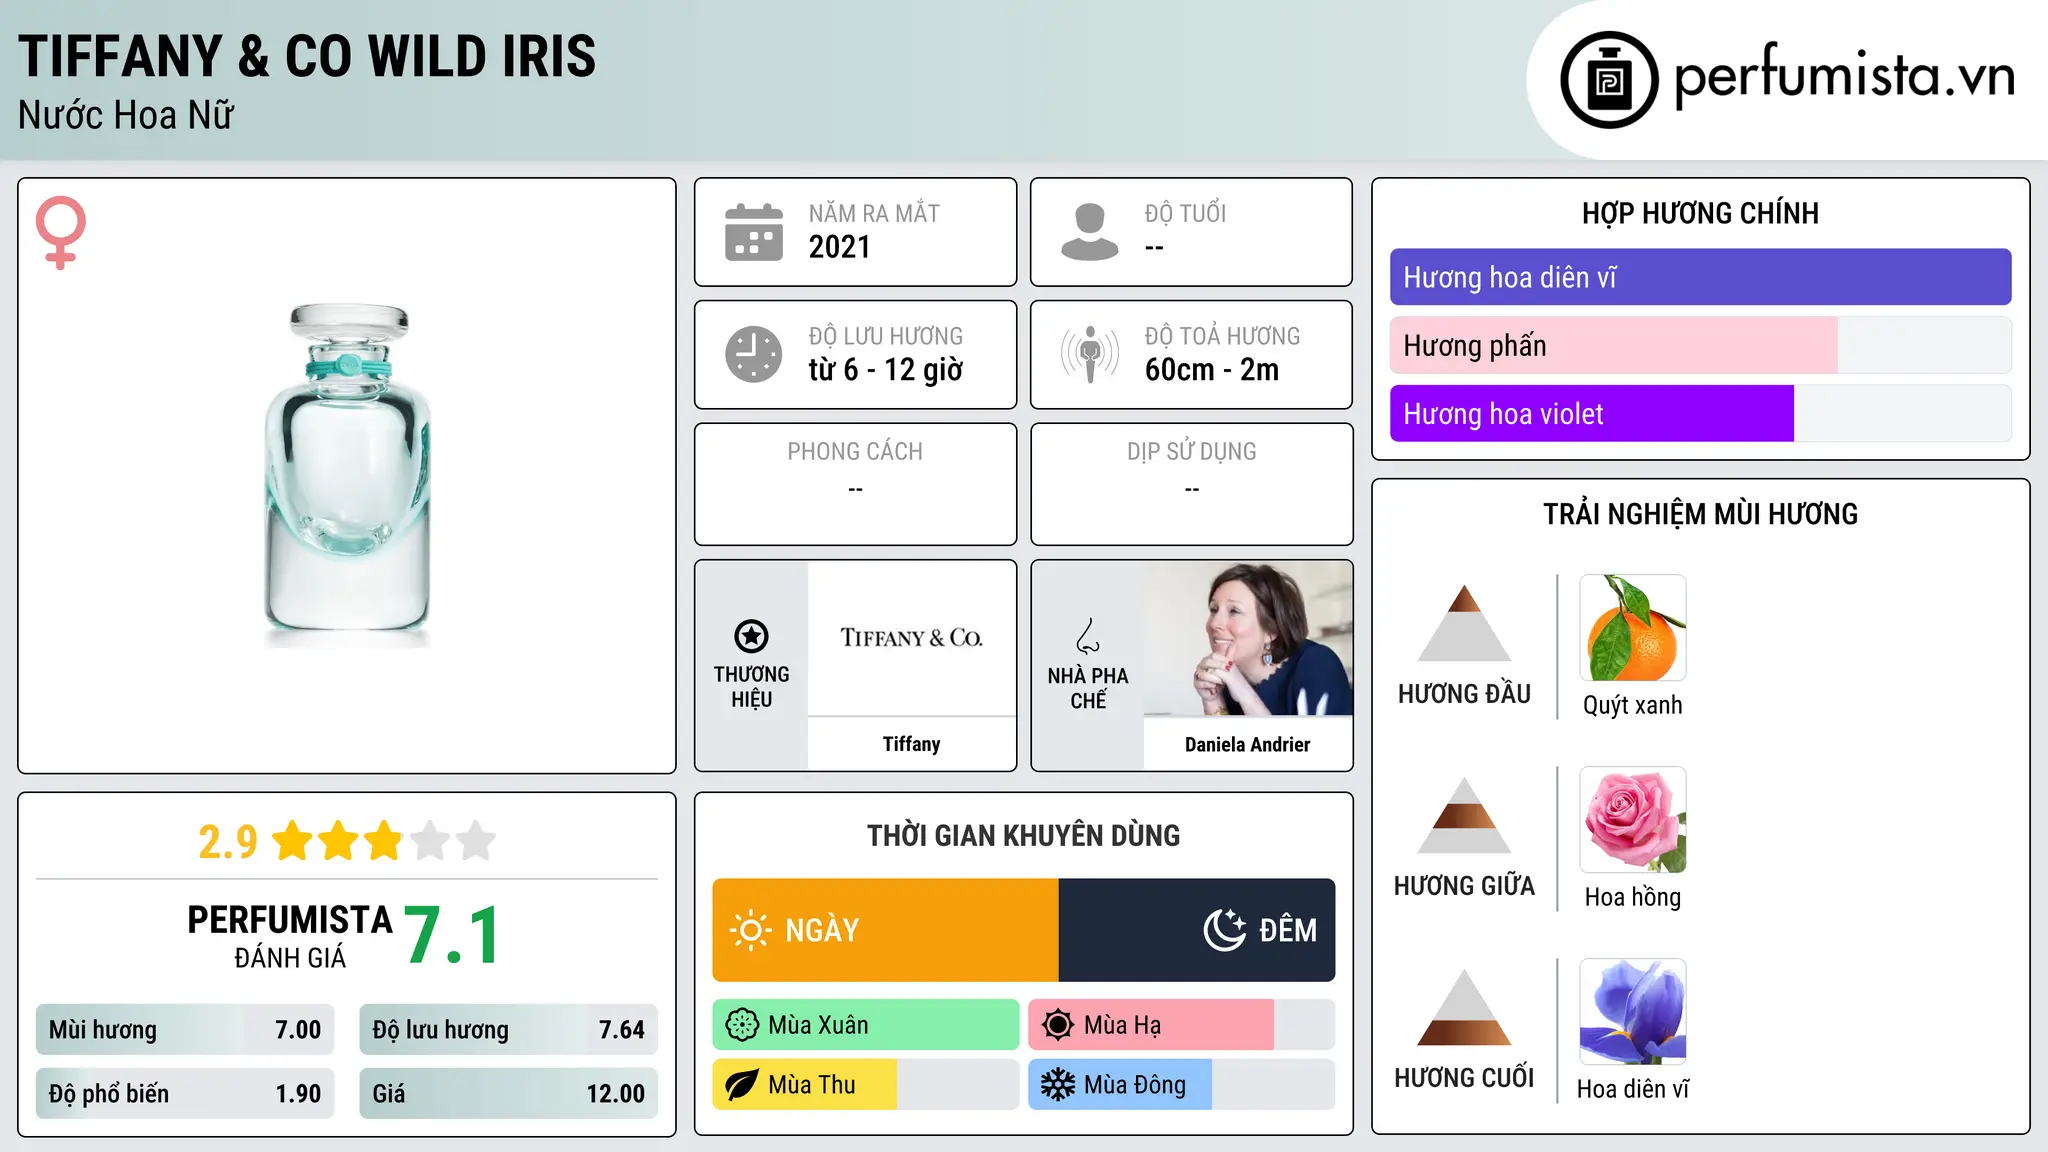
Task: Click the "THỜI GIAN KHUYÊN DÙNG" heading
Action: pos(1024,836)
